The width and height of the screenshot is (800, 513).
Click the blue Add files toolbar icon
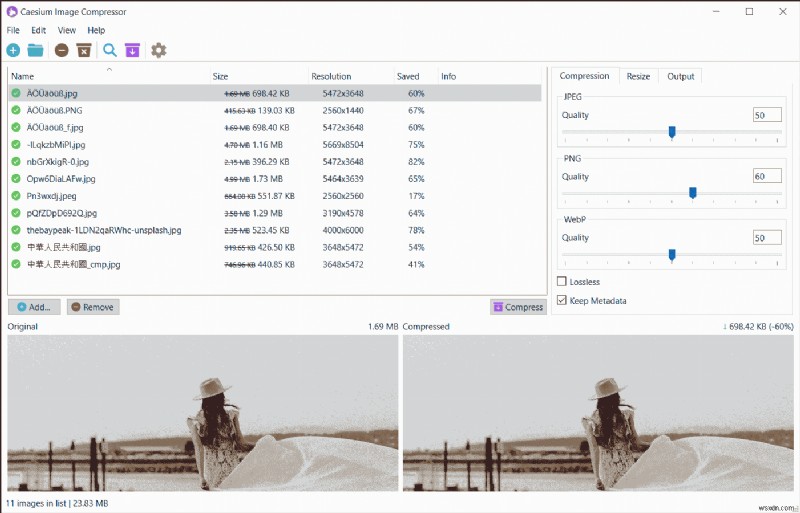point(13,50)
